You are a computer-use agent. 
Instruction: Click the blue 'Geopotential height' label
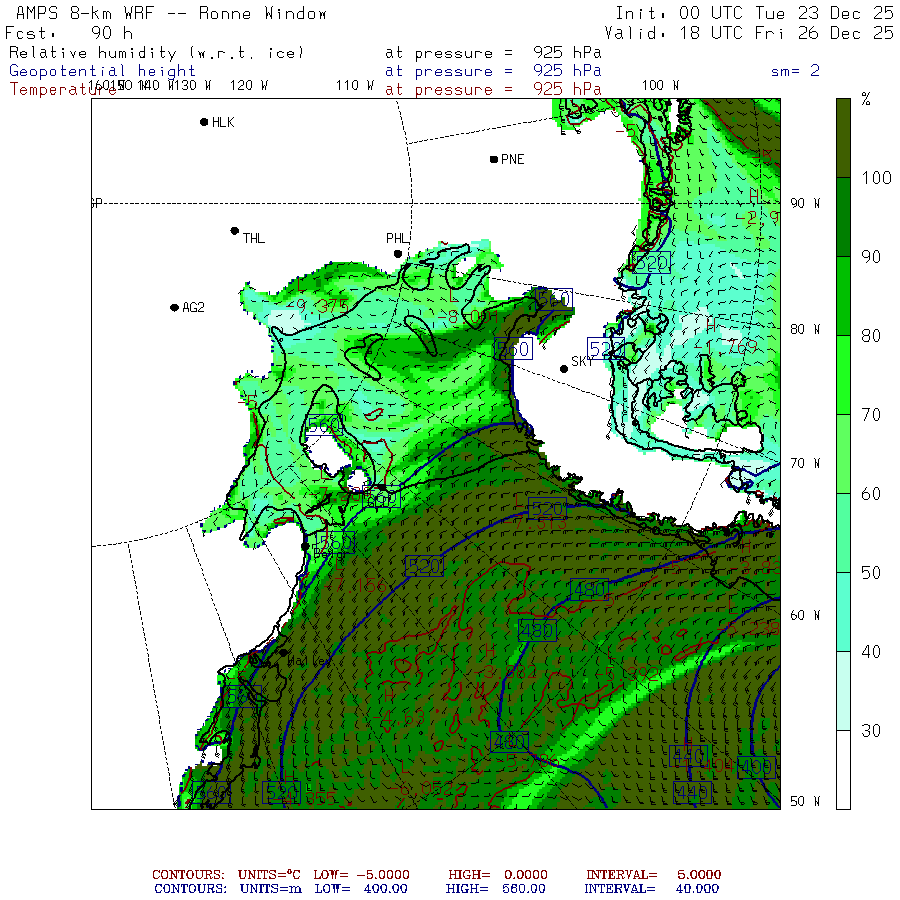pyautogui.click(x=102, y=71)
